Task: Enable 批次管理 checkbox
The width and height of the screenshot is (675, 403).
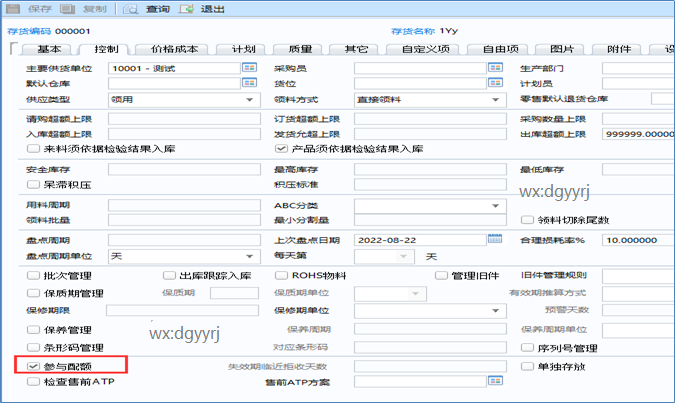Action: 33,275
